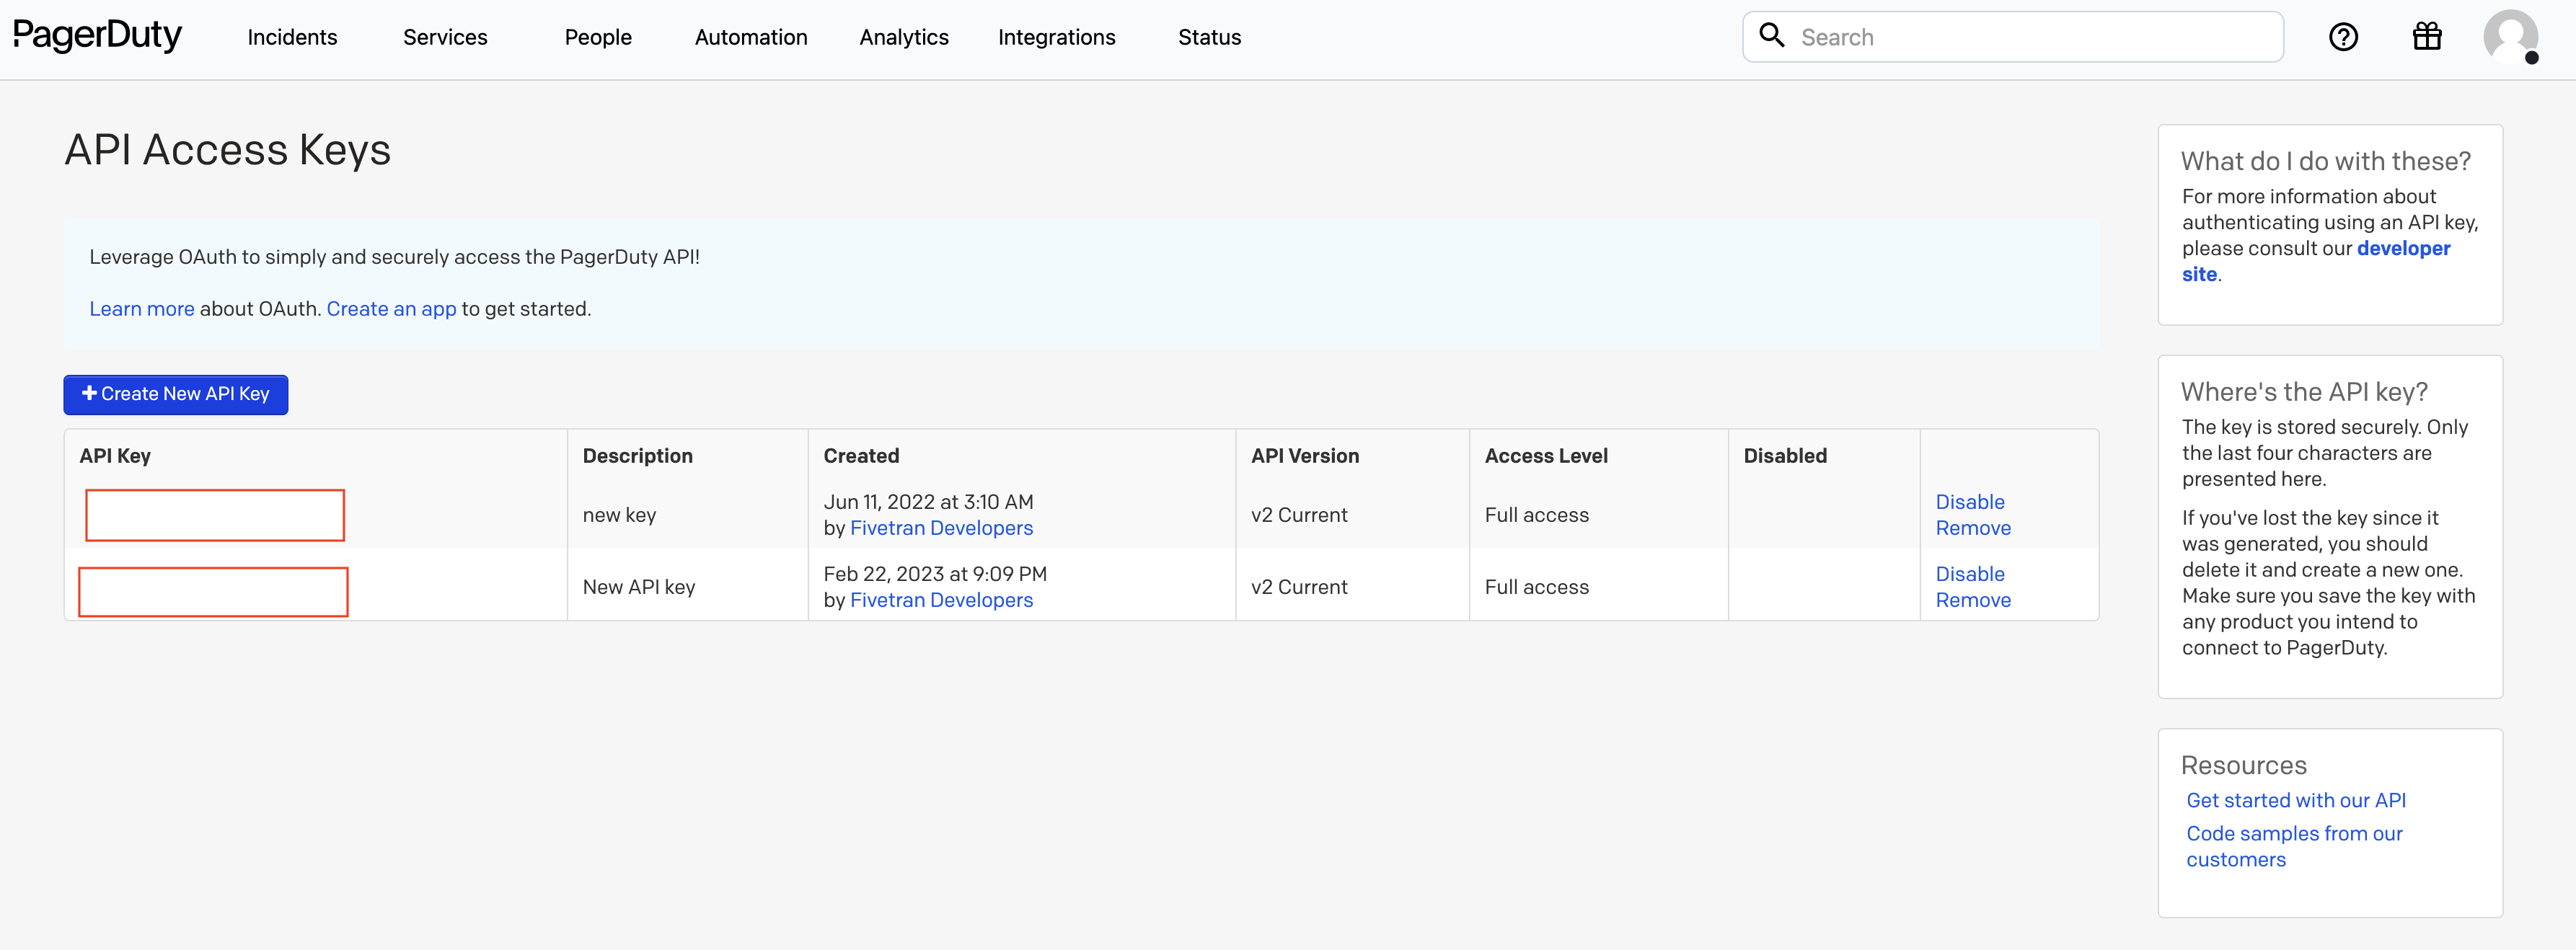Click Create New API Key button
Viewport: 2576px width, 950px height.
click(x=176, y=394)
